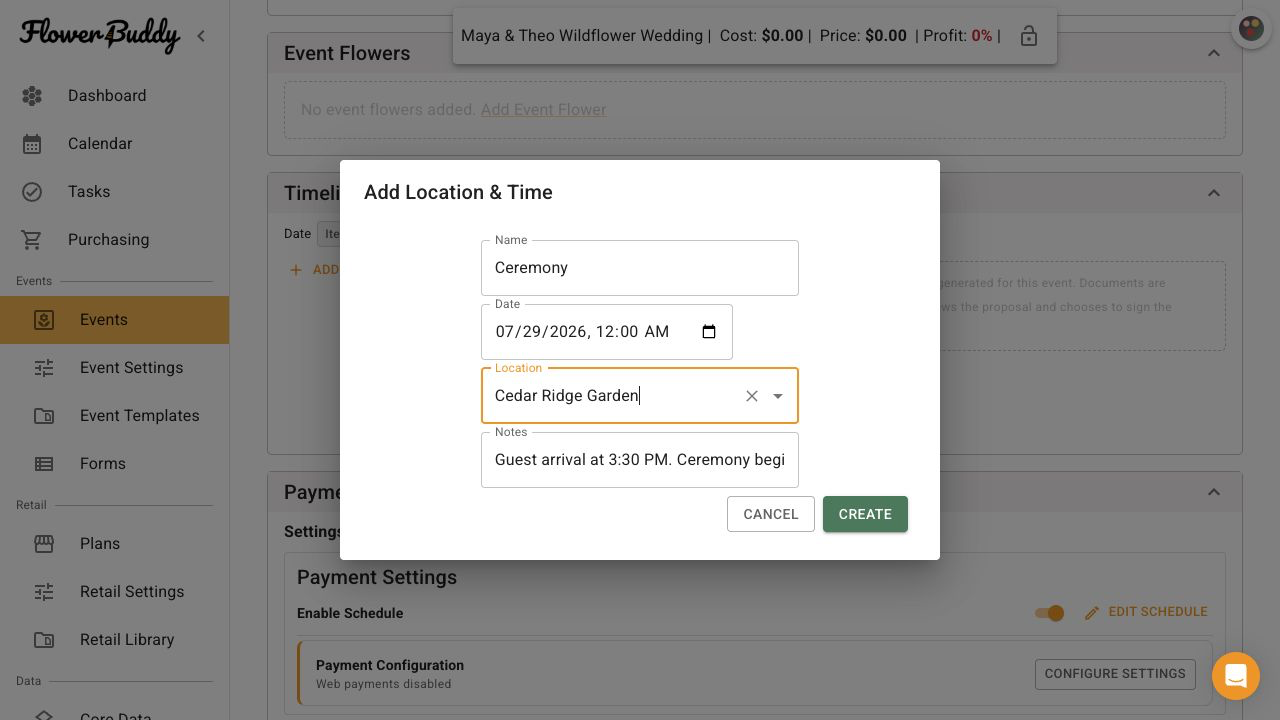This screenshot has height=720, width=1280.
Task: Open the chat support bubble
Action: [1236, 676]
